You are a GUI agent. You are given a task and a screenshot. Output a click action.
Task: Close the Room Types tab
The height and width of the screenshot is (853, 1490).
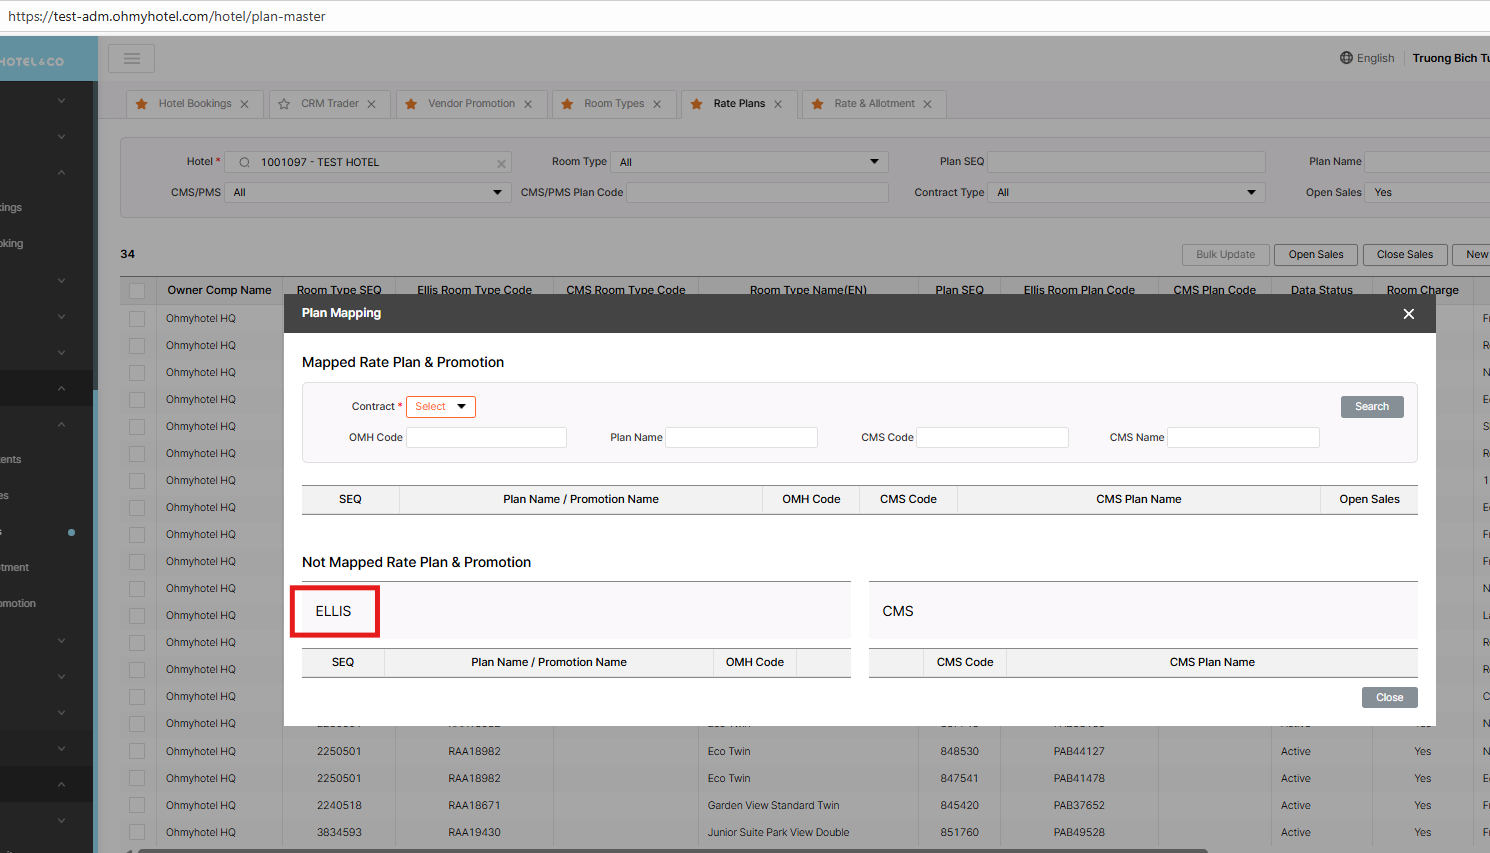pyautogui.click(x=657, y=104)
